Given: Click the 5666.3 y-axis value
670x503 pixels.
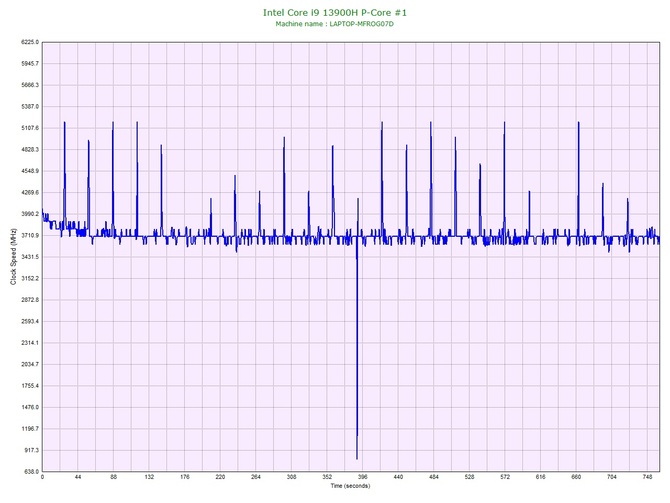Looking at the screenshot, I should point(30,85).
